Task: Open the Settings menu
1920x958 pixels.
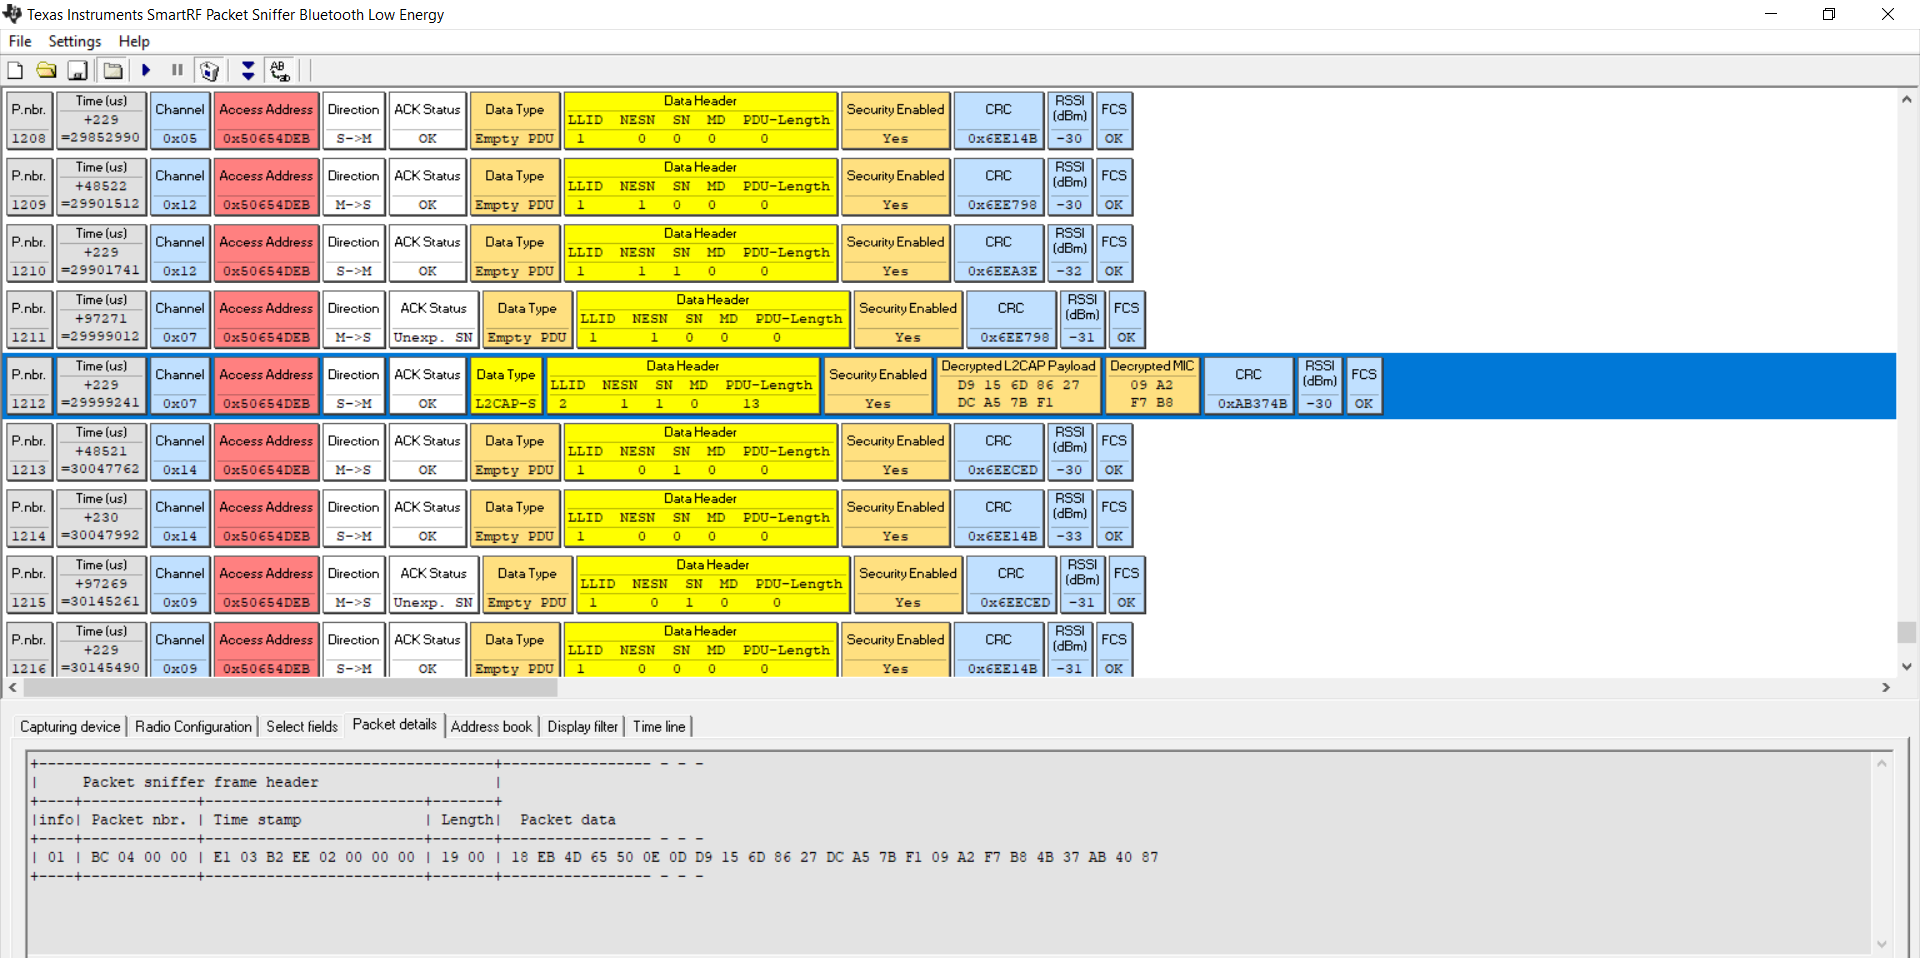Action: click(75, 41)
